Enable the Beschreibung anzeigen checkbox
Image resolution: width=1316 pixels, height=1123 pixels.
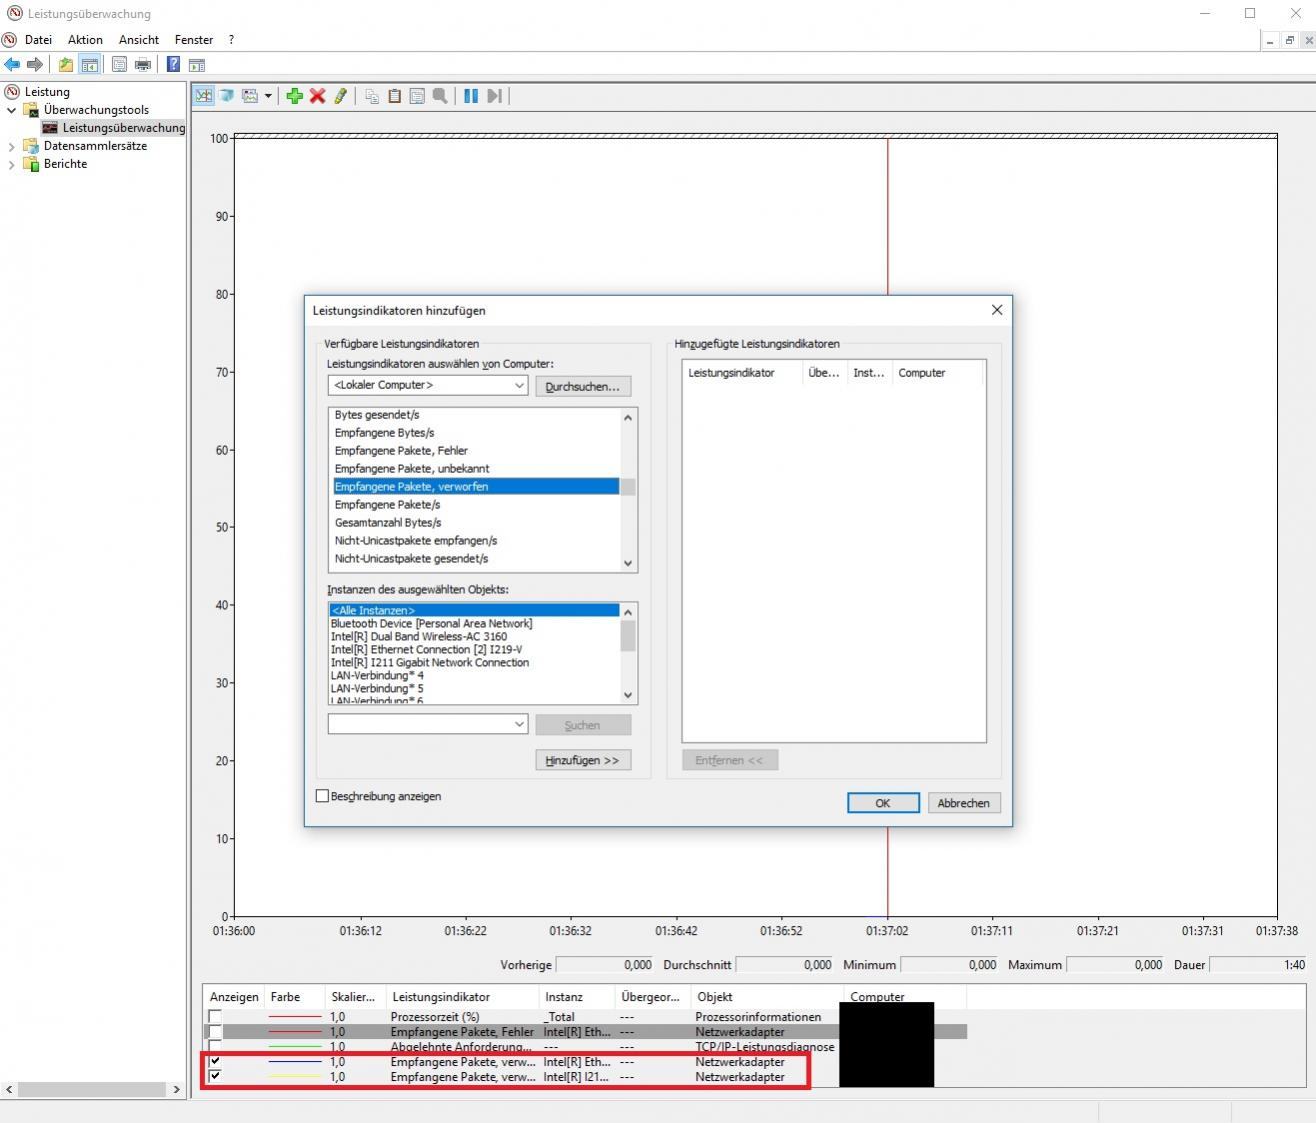click(x=322, y=796)
